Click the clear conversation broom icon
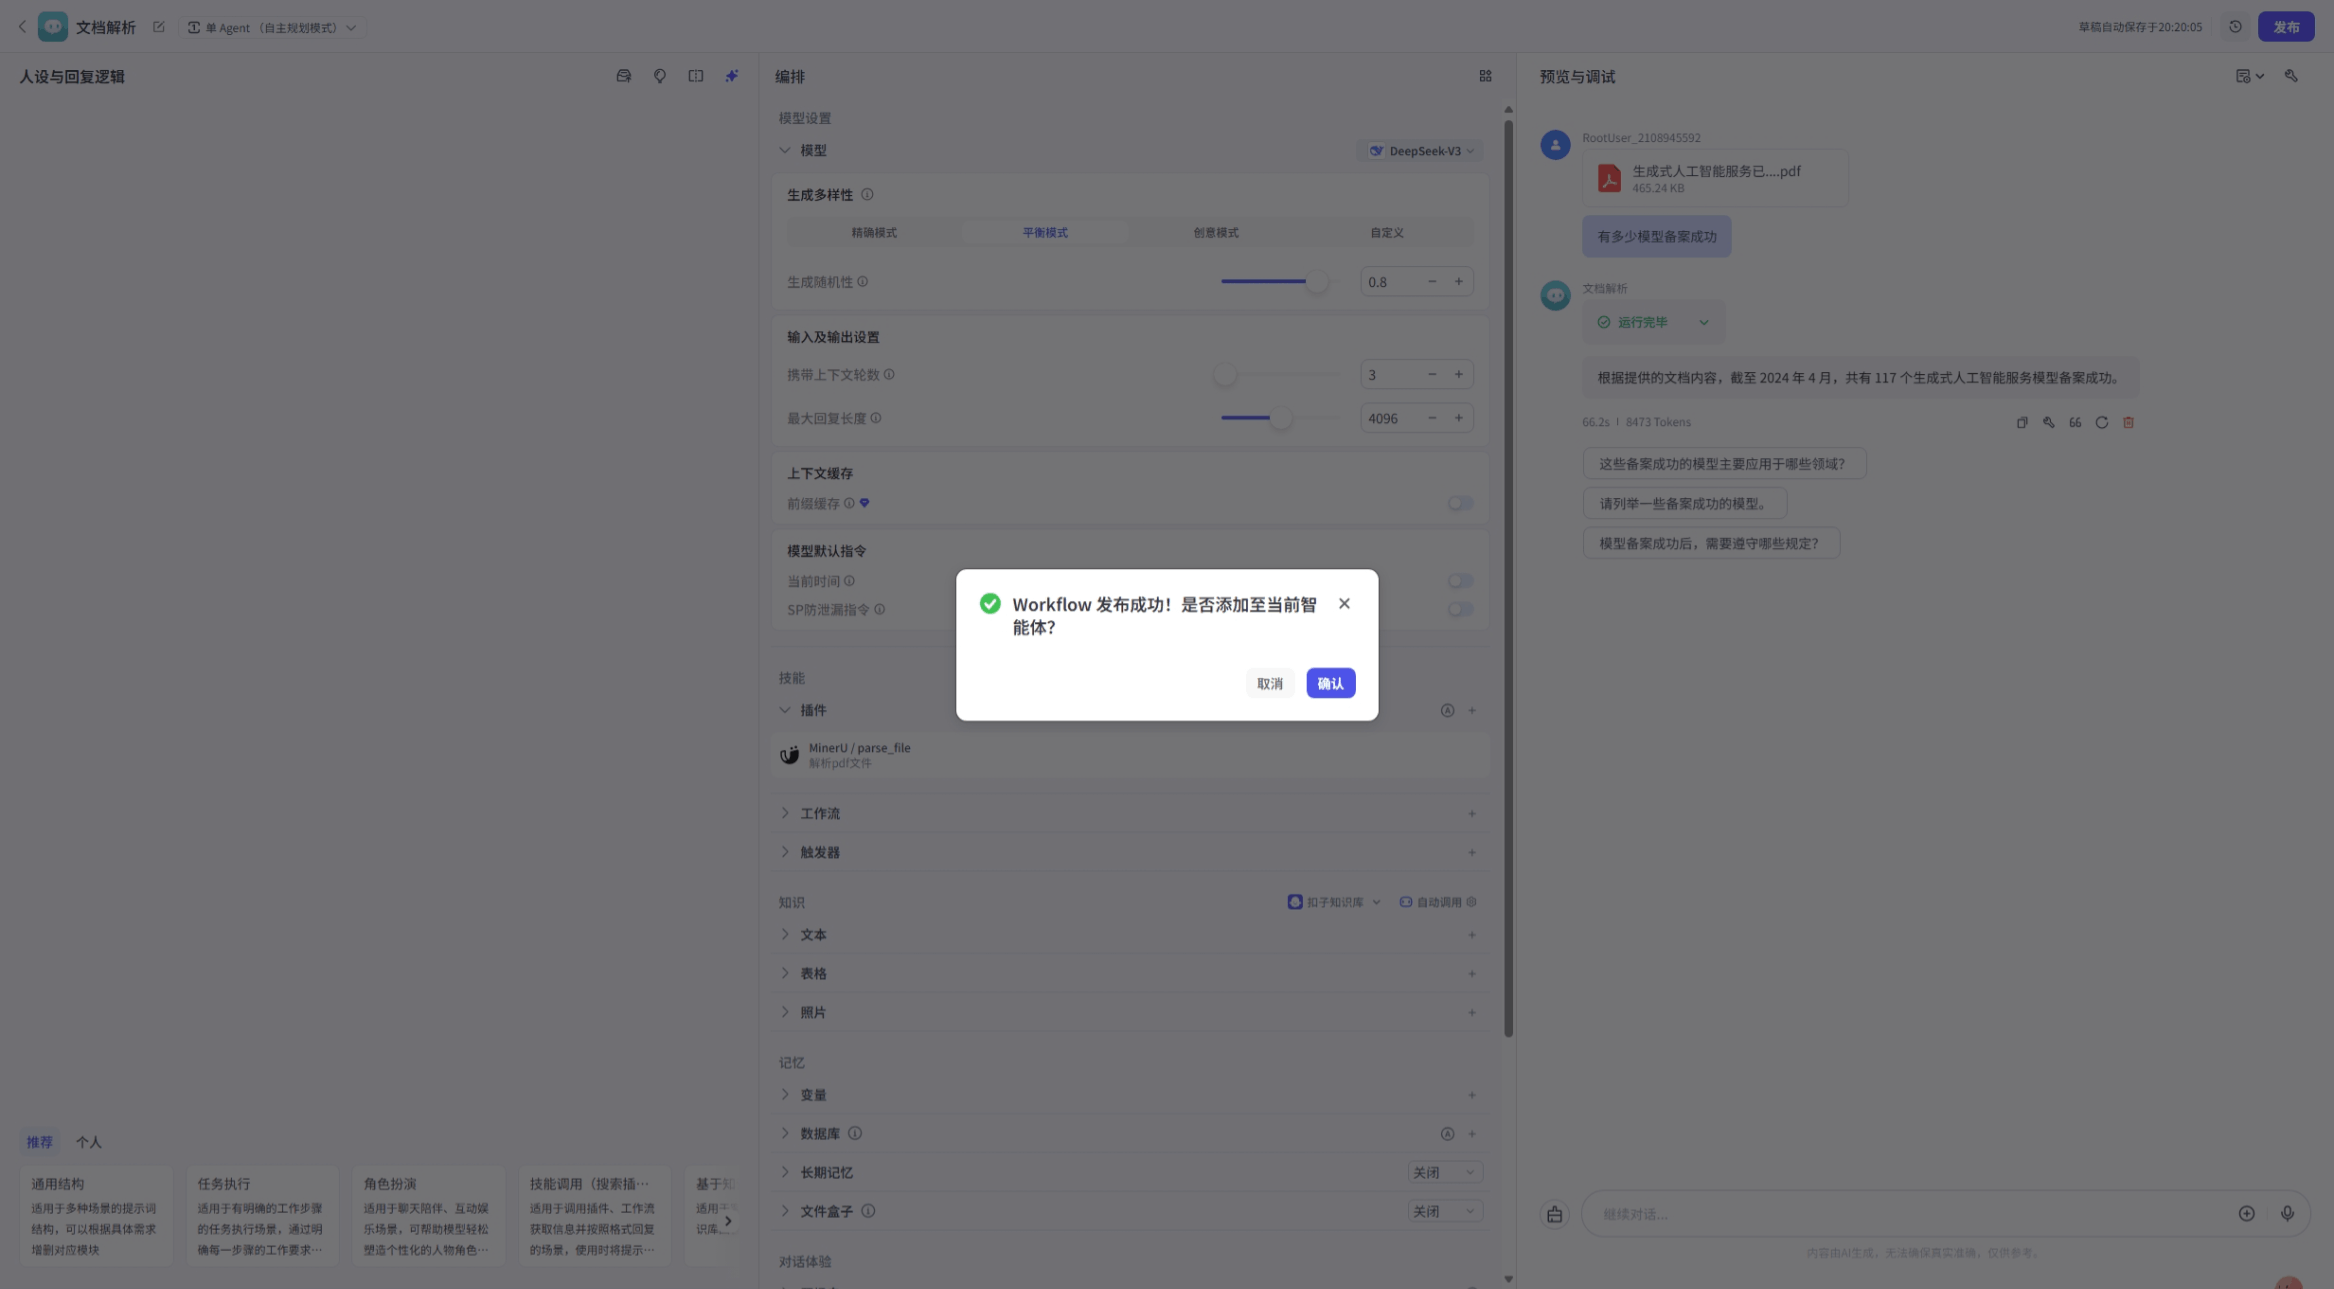The height and width of the screenshot is (1289, 2334). click(1554, 1214)
